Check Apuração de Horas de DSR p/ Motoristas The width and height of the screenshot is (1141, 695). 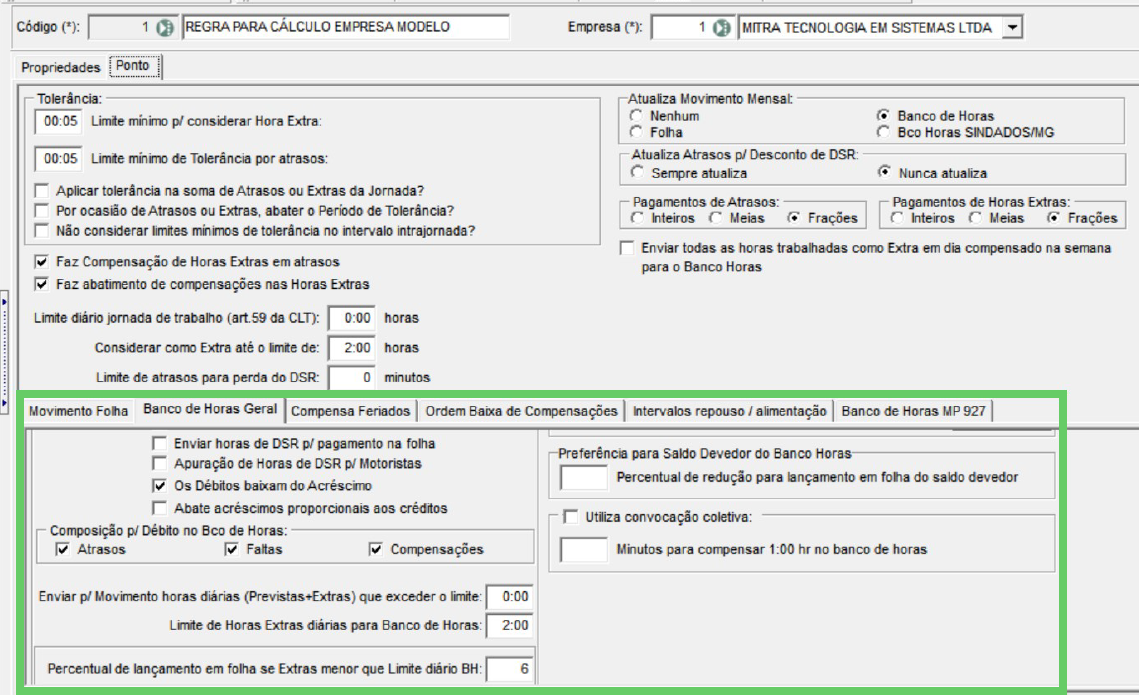(159, 464)
